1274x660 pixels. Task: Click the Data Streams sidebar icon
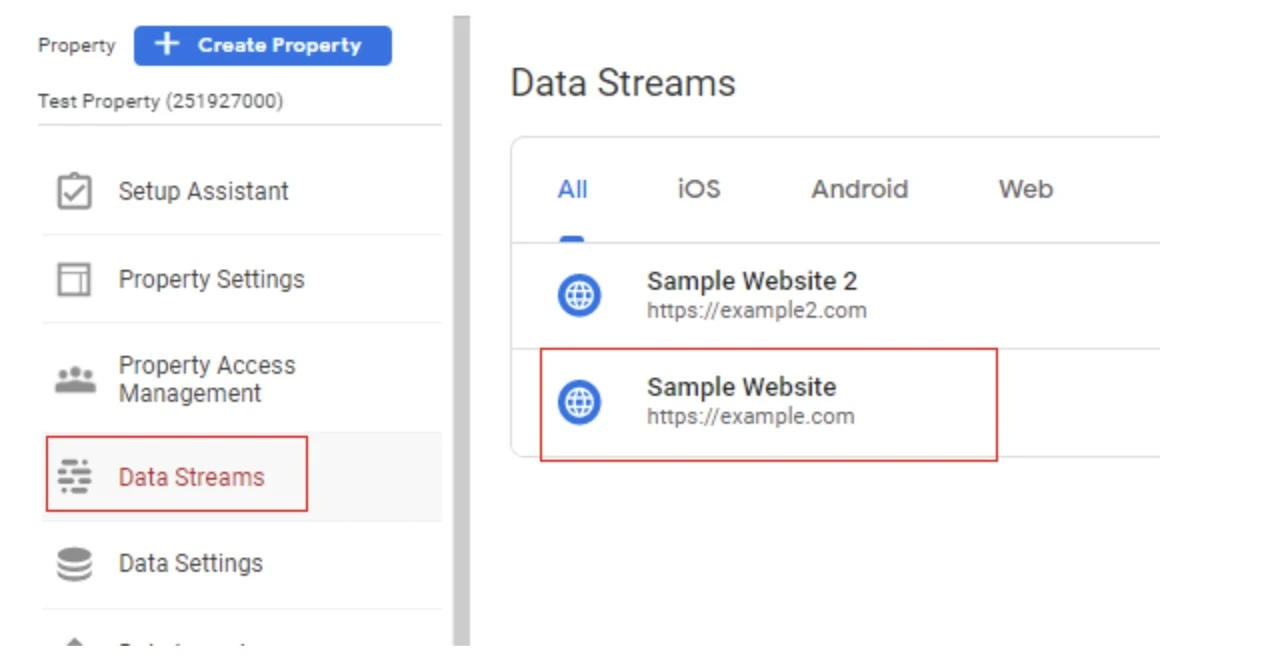tap(74, 477)
